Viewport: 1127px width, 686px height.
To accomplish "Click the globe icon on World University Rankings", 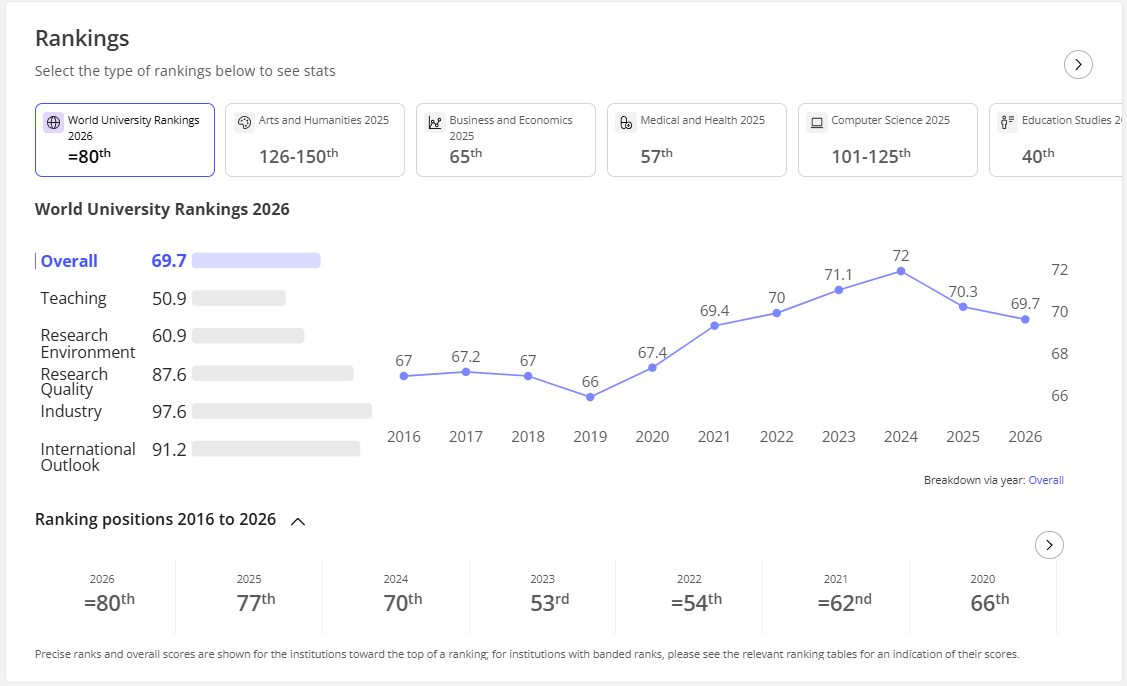I will tap(53, 122).
